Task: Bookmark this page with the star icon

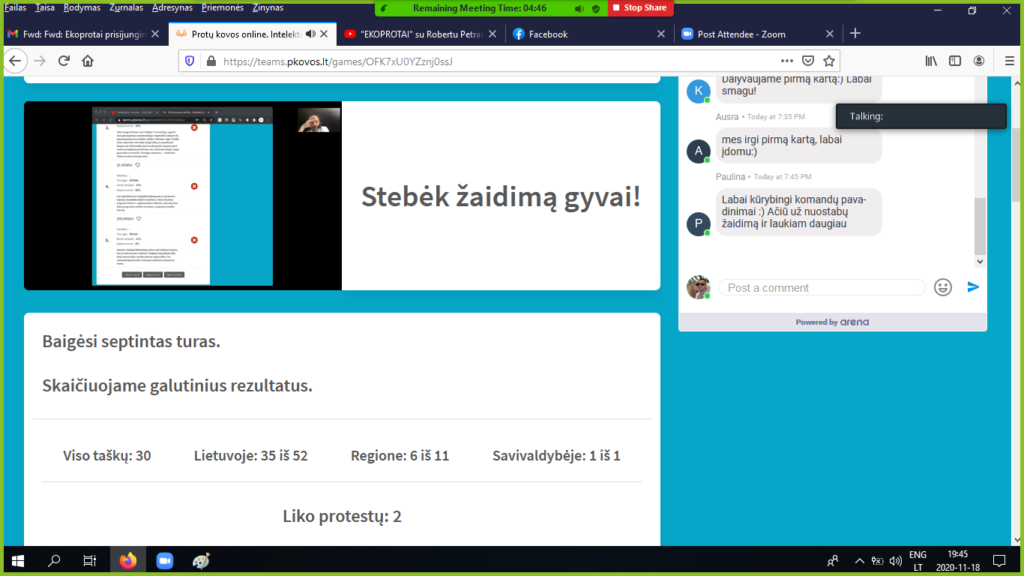Action: [829, 61]
